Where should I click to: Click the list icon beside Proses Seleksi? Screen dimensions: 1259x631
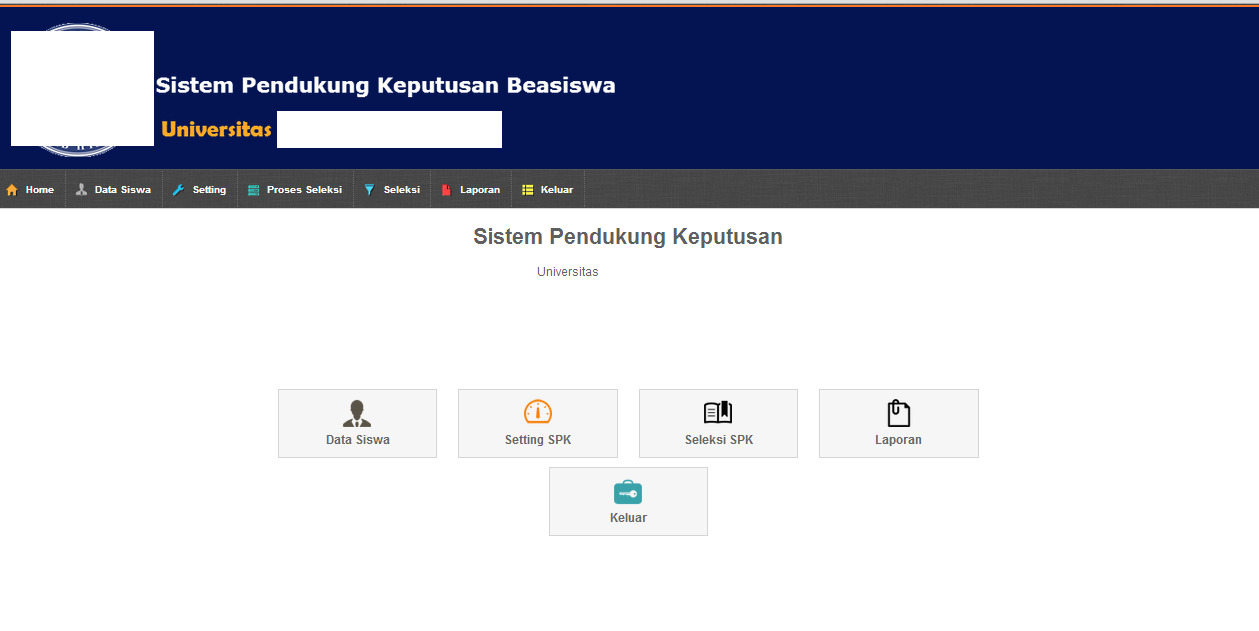[x=253, y=190]
